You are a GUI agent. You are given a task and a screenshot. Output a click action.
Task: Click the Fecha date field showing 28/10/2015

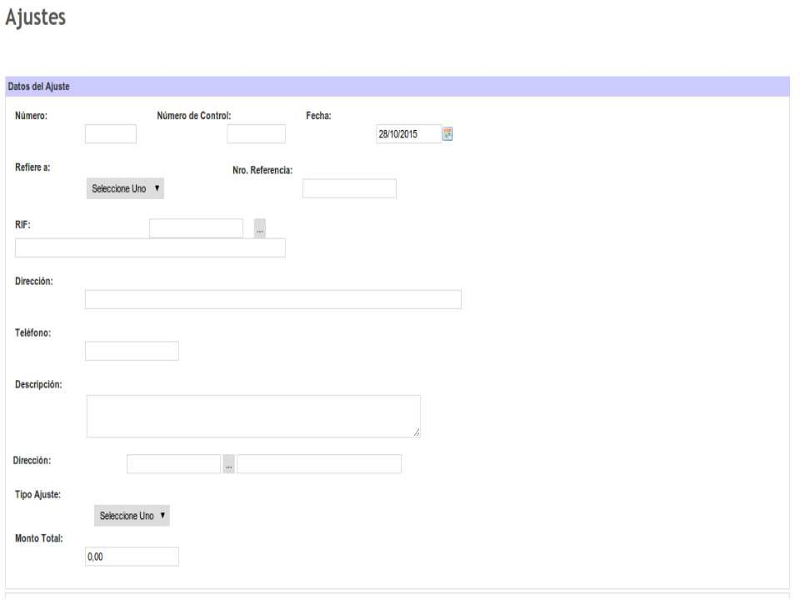408,134
